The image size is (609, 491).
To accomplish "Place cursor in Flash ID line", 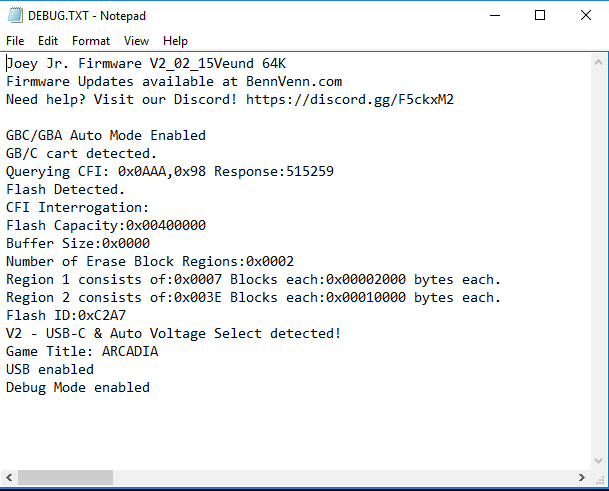I will click(x=66, y=315).
